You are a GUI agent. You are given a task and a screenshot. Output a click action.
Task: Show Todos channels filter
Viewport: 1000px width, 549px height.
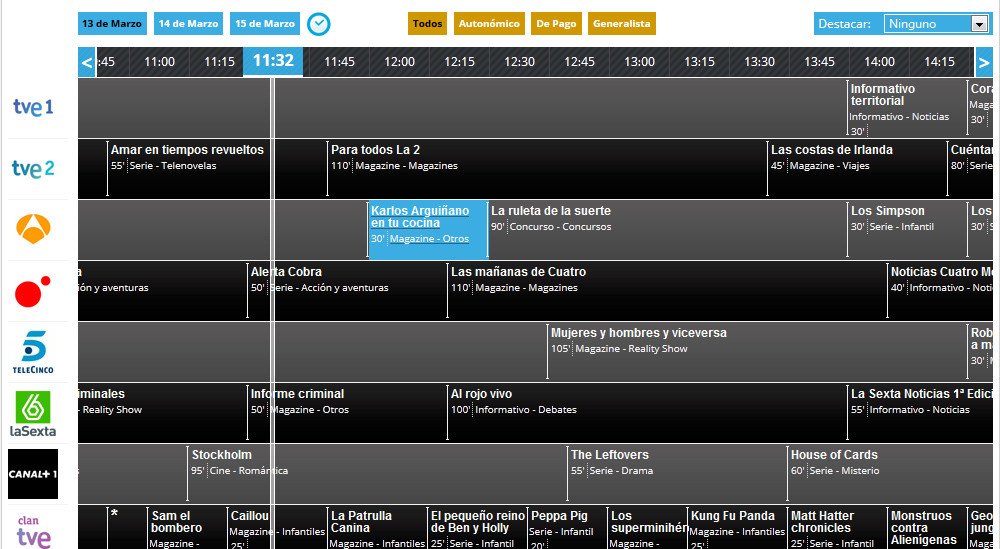point(427,24)
